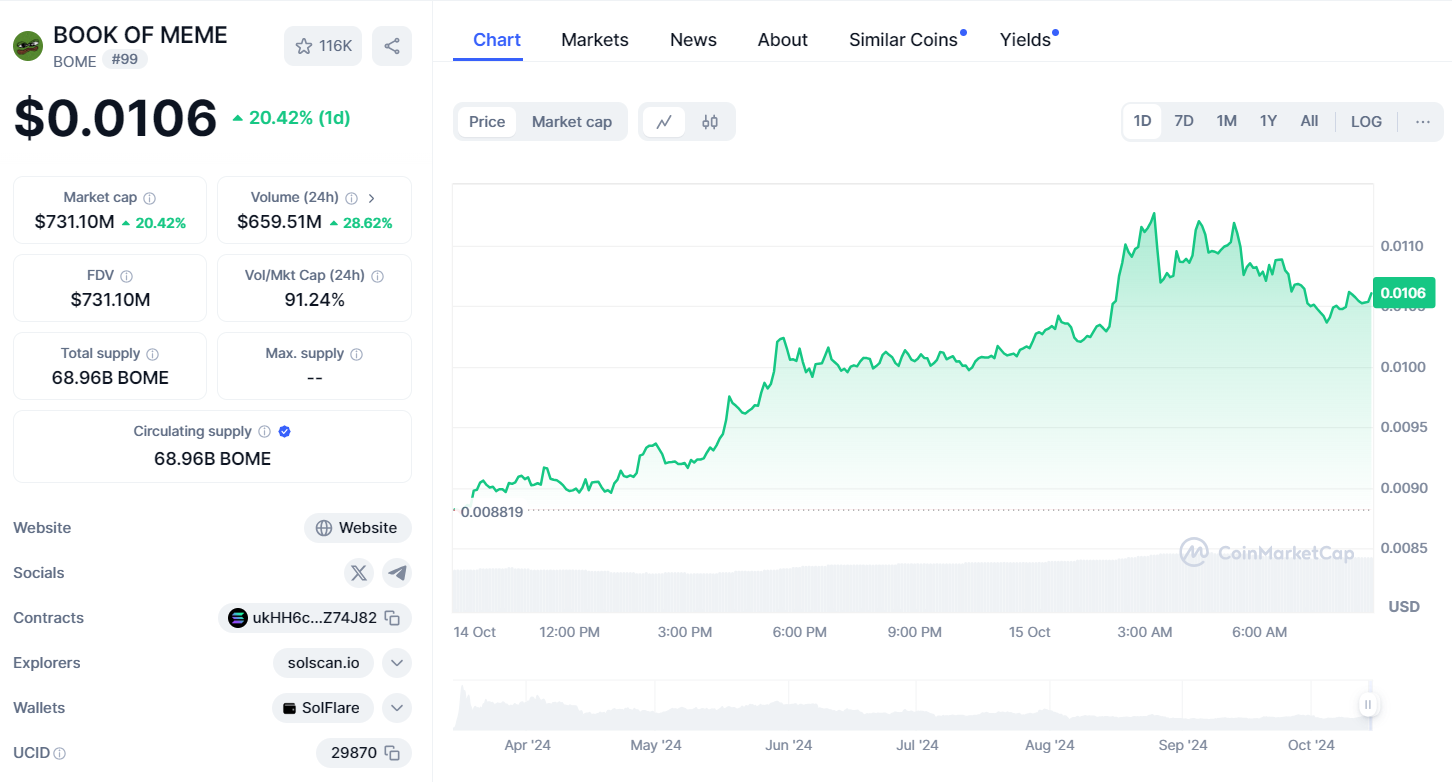Open chart more options ellipsis
This screenshot has height=782, width=1452.
coord(1423,122)
